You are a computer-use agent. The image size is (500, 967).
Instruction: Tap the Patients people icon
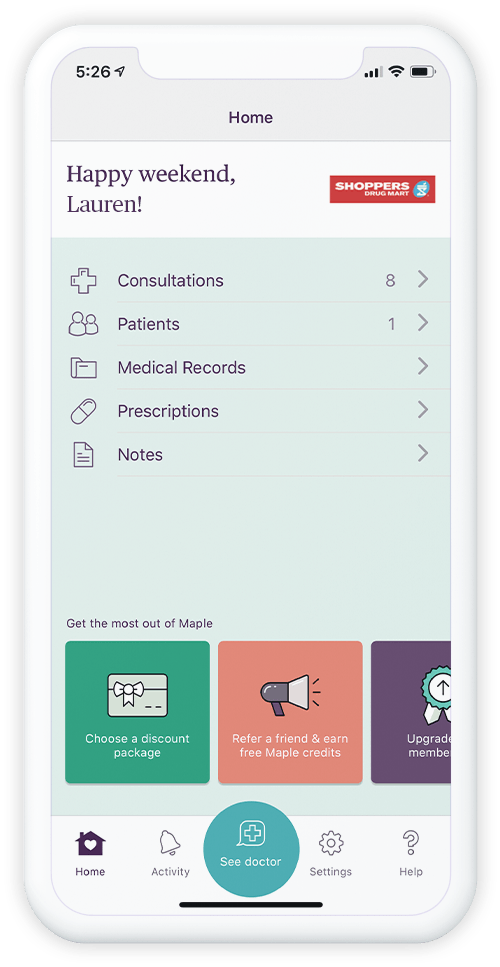click(83, 324)
